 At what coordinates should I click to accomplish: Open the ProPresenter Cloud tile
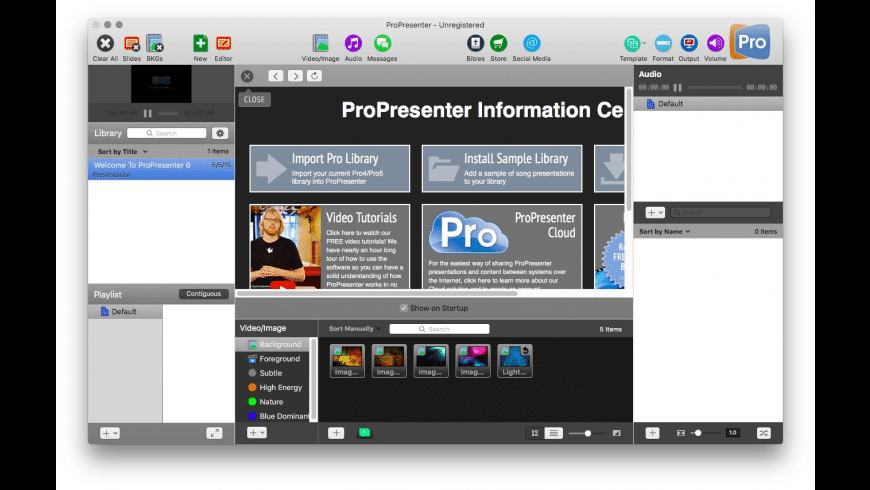502,246
